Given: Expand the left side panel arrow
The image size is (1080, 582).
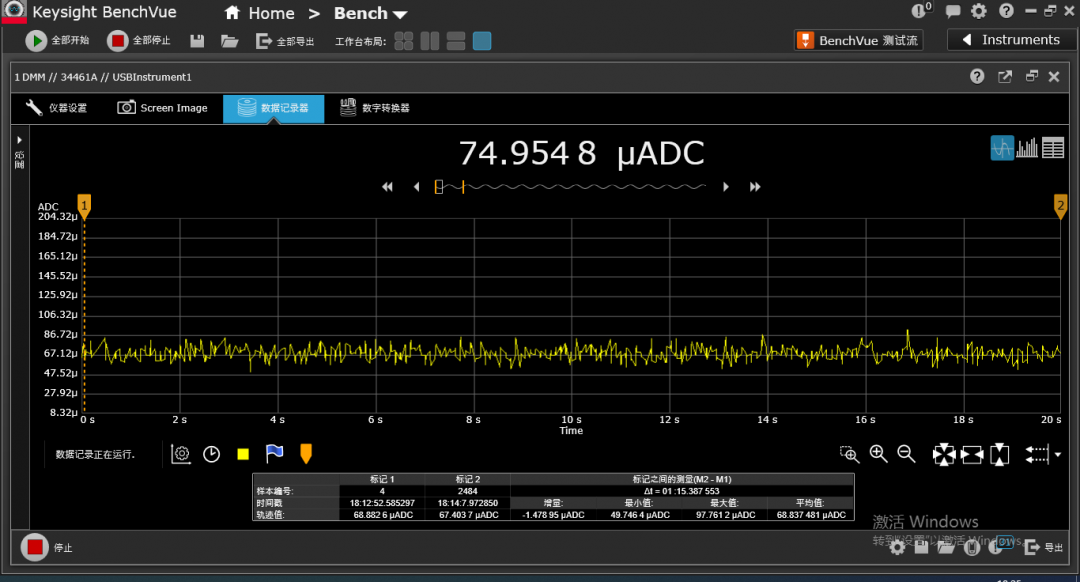Looking at the screenshot, I should [x=19, y=140].
